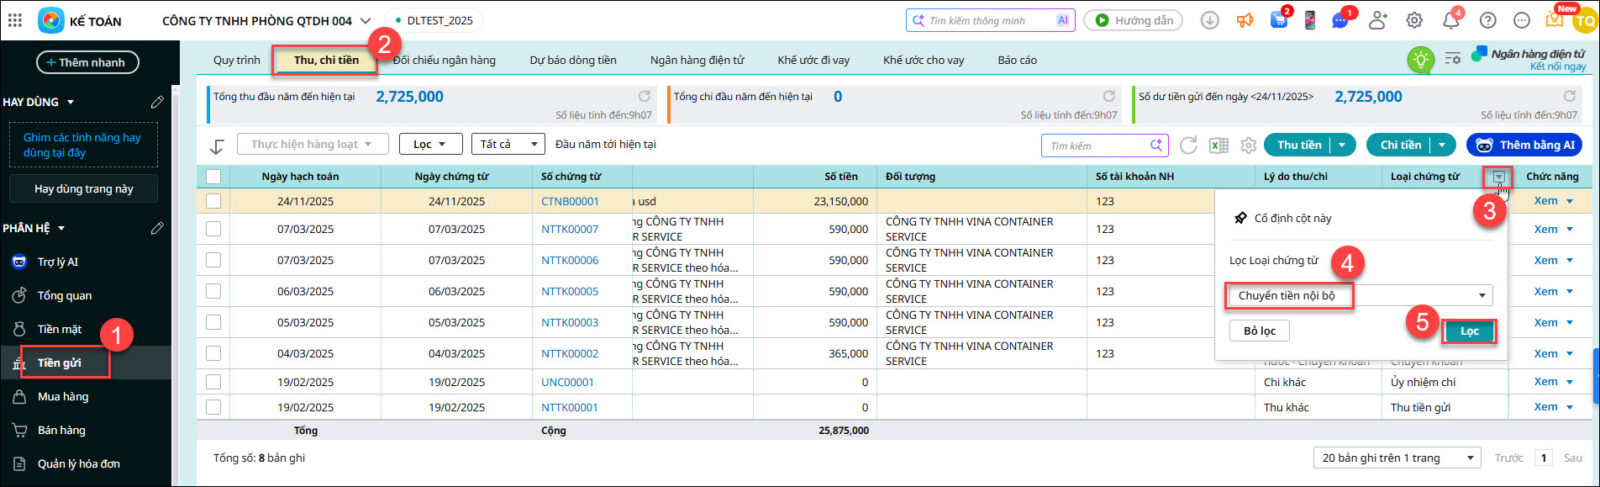
Task: Click the Excel export icon
Action: pos(1218,145)
